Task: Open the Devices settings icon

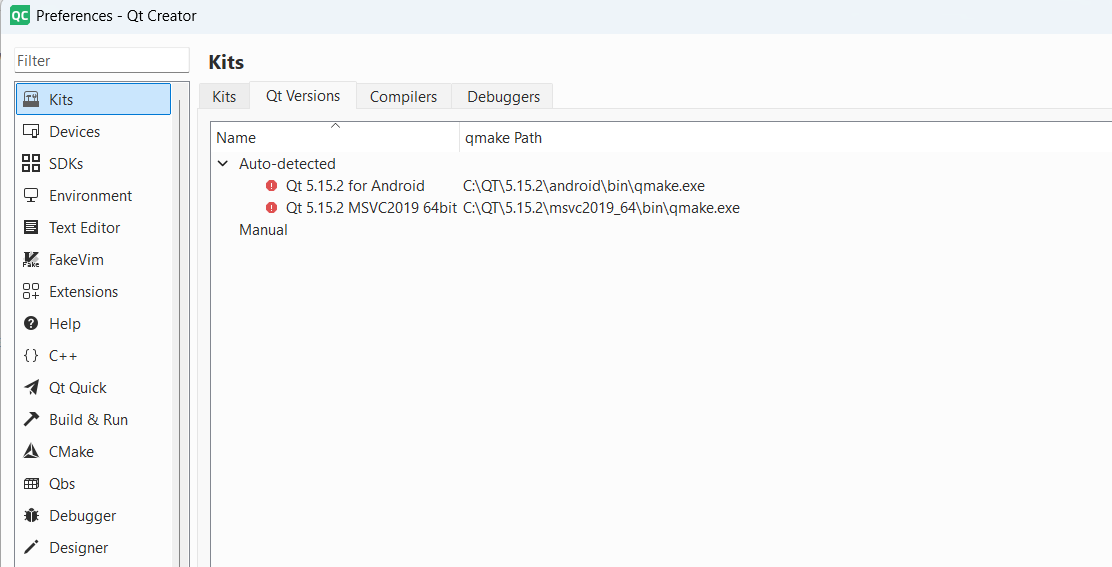Action: [x=31, y=132]
